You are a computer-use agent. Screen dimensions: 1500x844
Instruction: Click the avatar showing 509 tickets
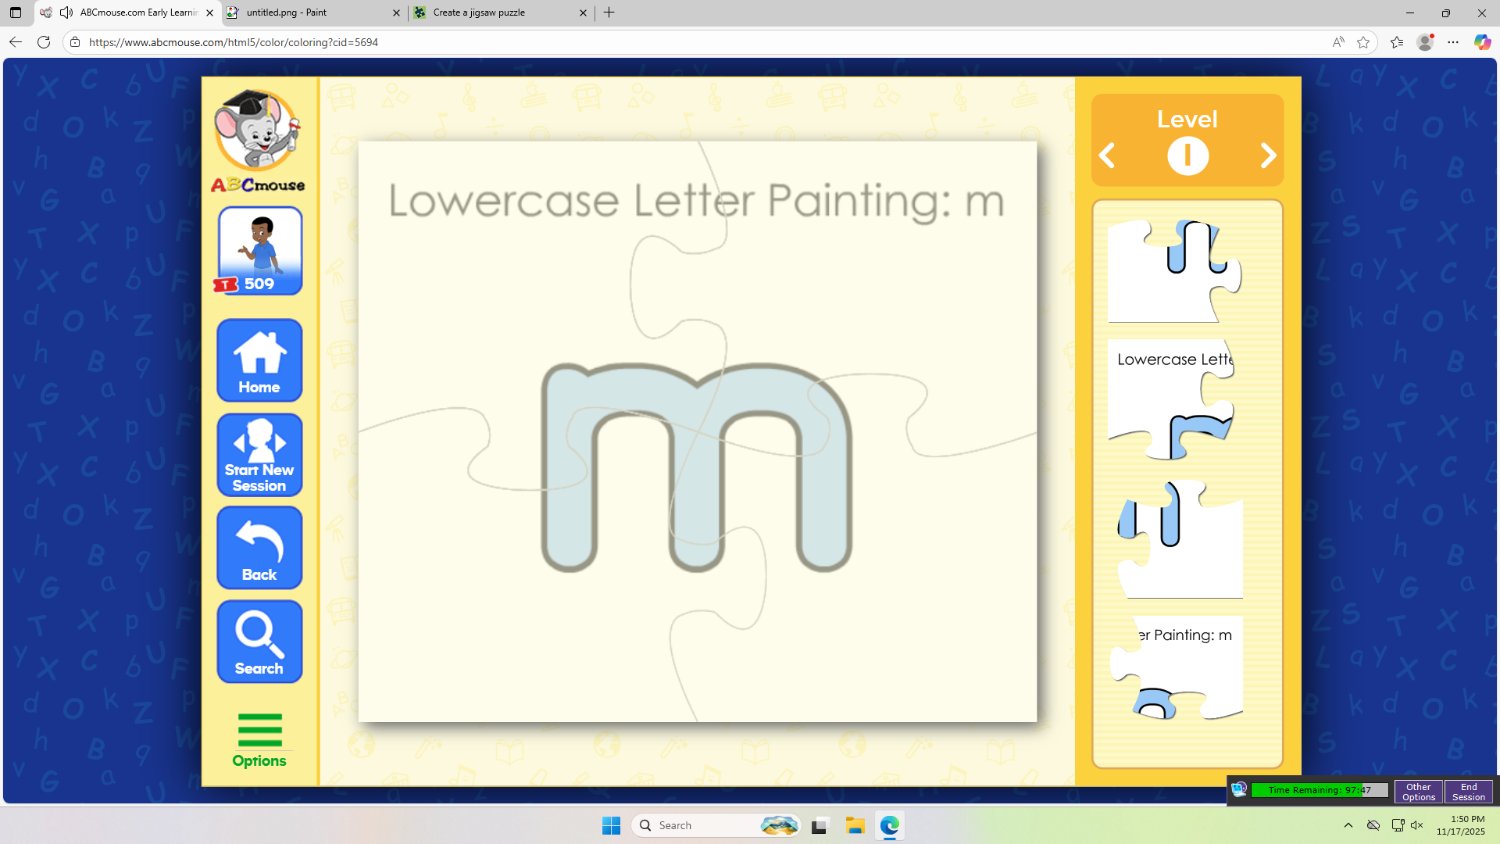coord(258,248)
